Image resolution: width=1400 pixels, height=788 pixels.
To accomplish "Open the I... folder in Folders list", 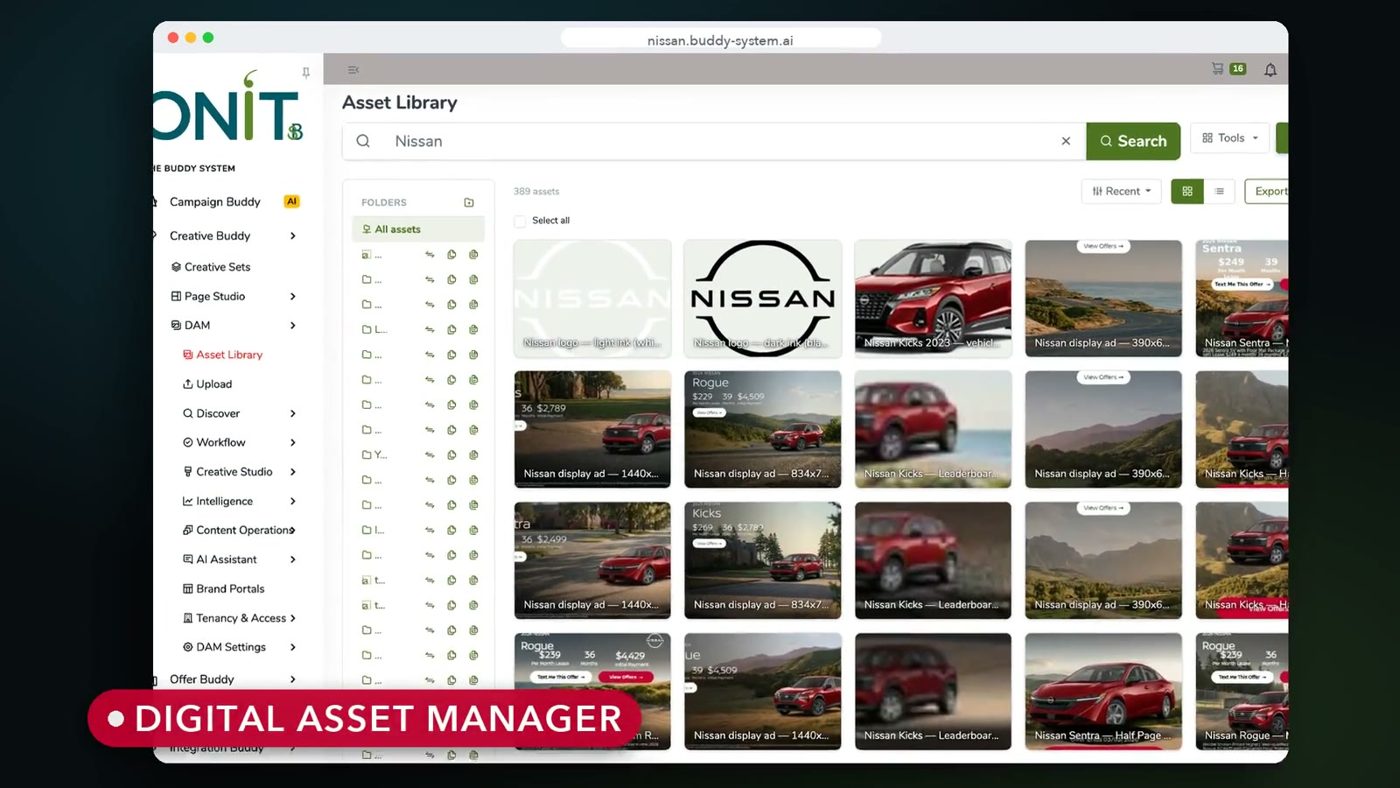I will (373, 530).
